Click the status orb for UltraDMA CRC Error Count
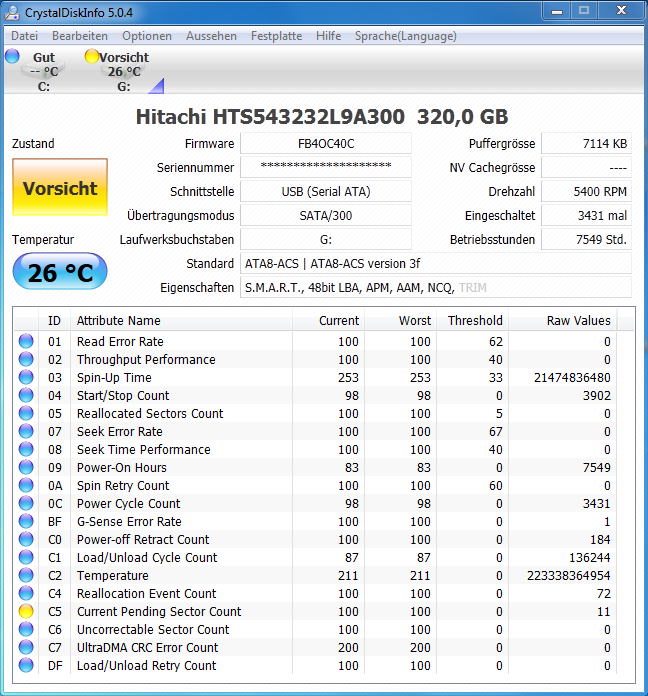Viewport: 648px width, 696px height. pos(26,647)
